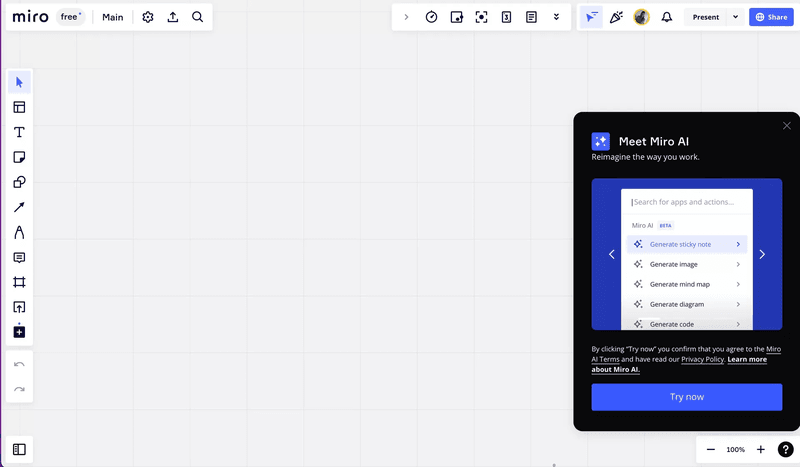Select the Pen tool
Viewport: 800px width, 467px height.
pyautogui.click(x=19, y=232)
